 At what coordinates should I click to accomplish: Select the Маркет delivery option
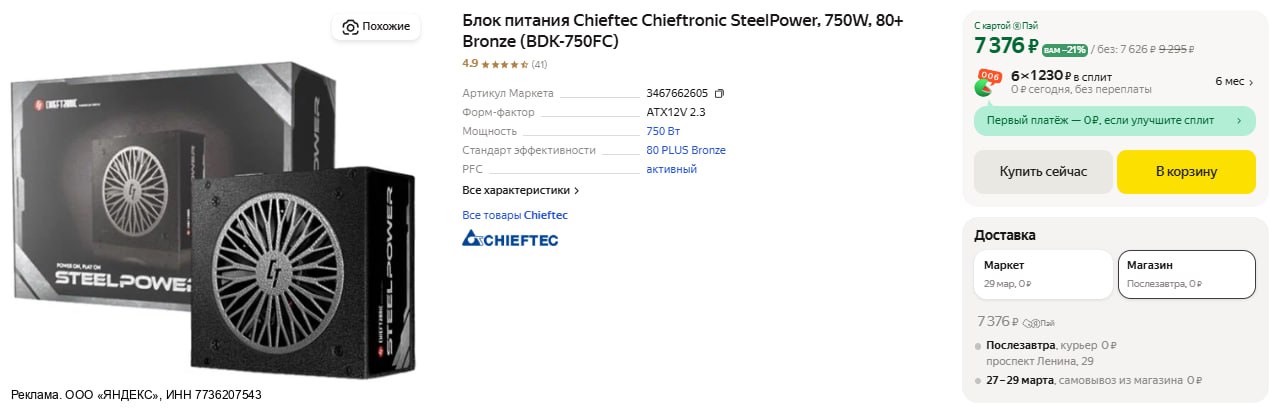[1043, 274]
